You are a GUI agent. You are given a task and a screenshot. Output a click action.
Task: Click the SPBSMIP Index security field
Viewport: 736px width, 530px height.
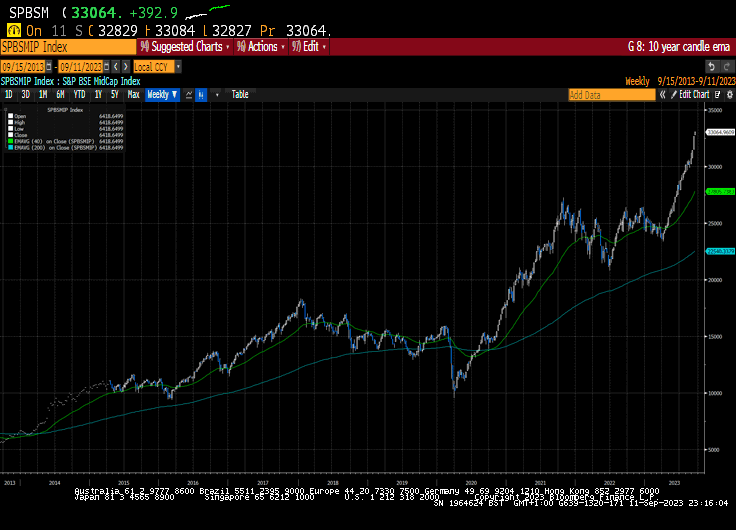[x=68, y=47]
